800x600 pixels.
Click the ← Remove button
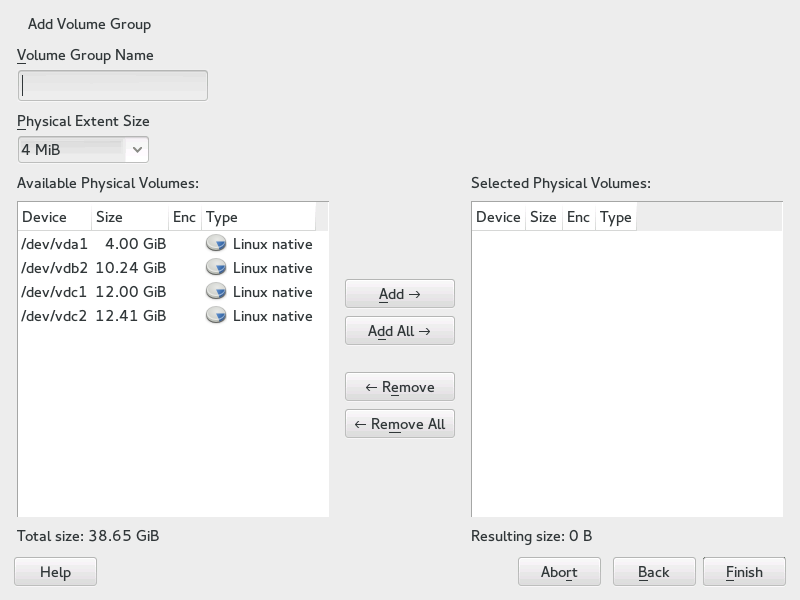400,387
